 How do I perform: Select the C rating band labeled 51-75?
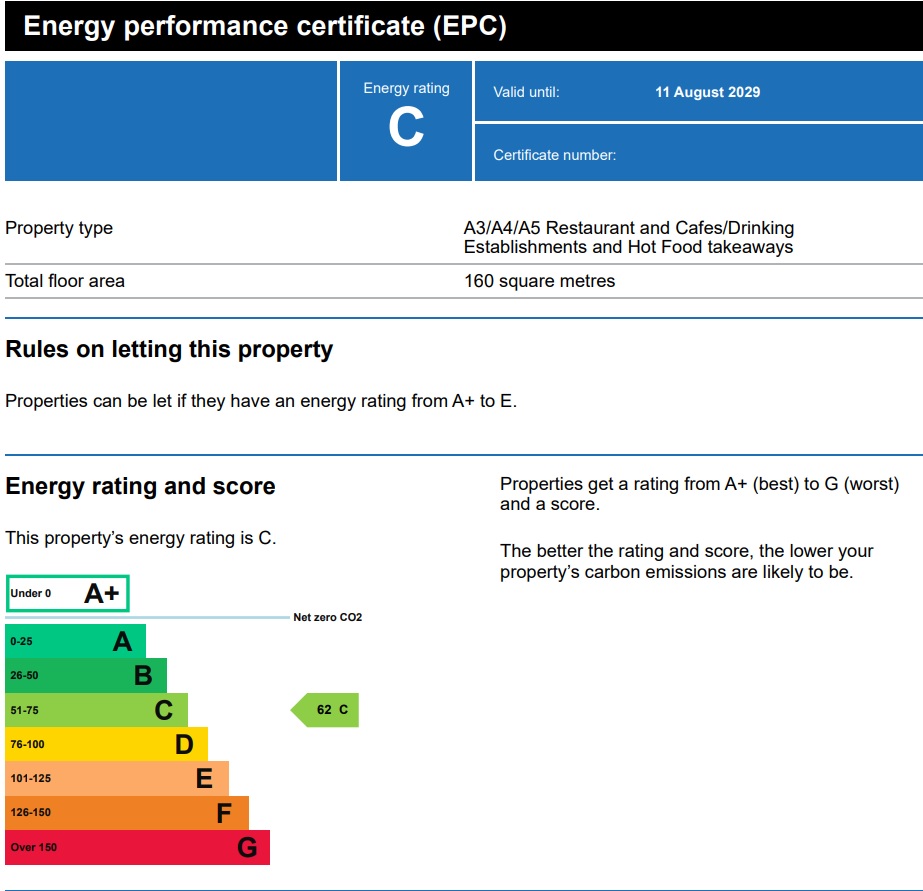coord(96,710)
